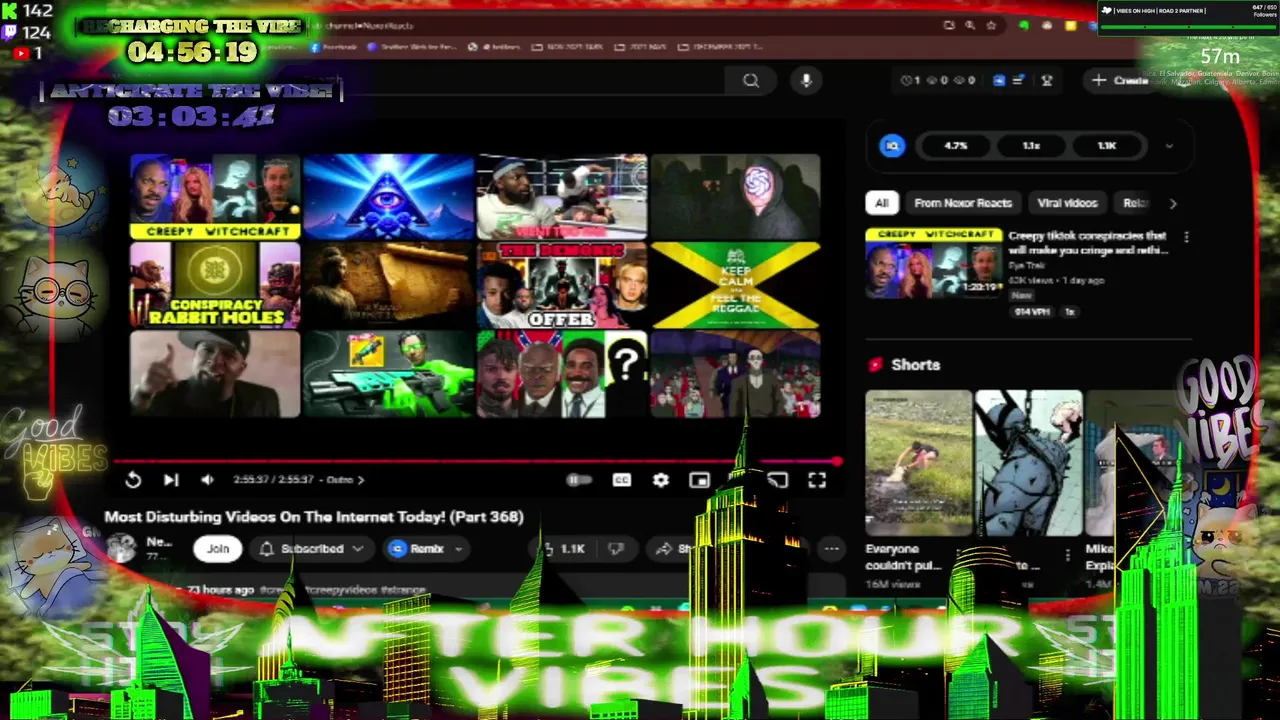Click the 1.1x stats pill
The width and height of the screenshot is (1280, 720).
click(x=1031, y=146)
